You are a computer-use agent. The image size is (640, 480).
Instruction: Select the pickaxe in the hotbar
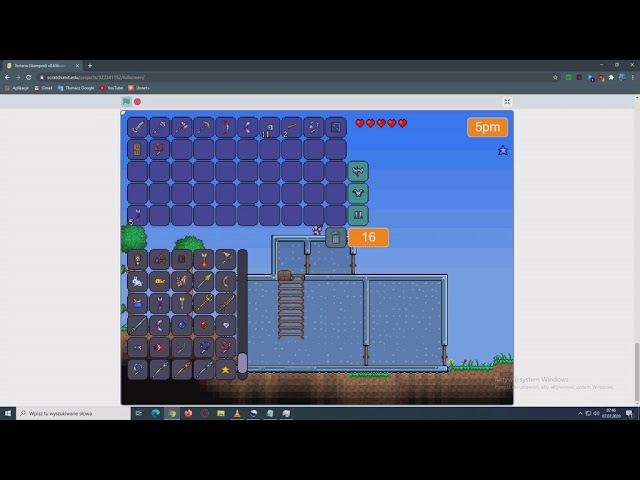pos(203,127)
